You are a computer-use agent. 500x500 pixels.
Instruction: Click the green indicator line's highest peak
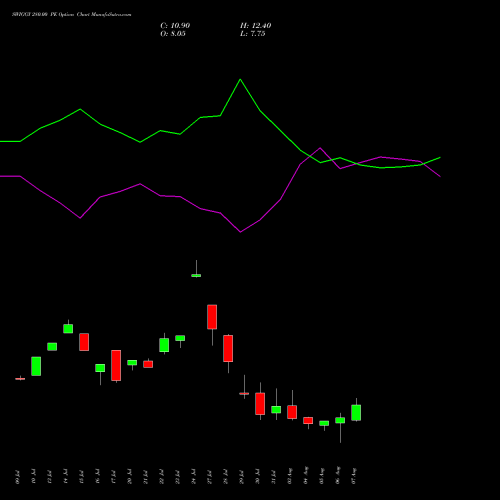tap(240, 79)
